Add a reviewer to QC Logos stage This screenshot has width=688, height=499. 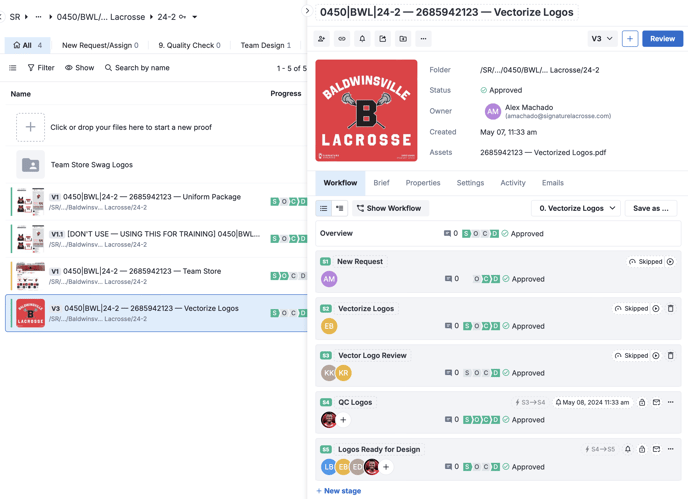[x=343, y=420]
